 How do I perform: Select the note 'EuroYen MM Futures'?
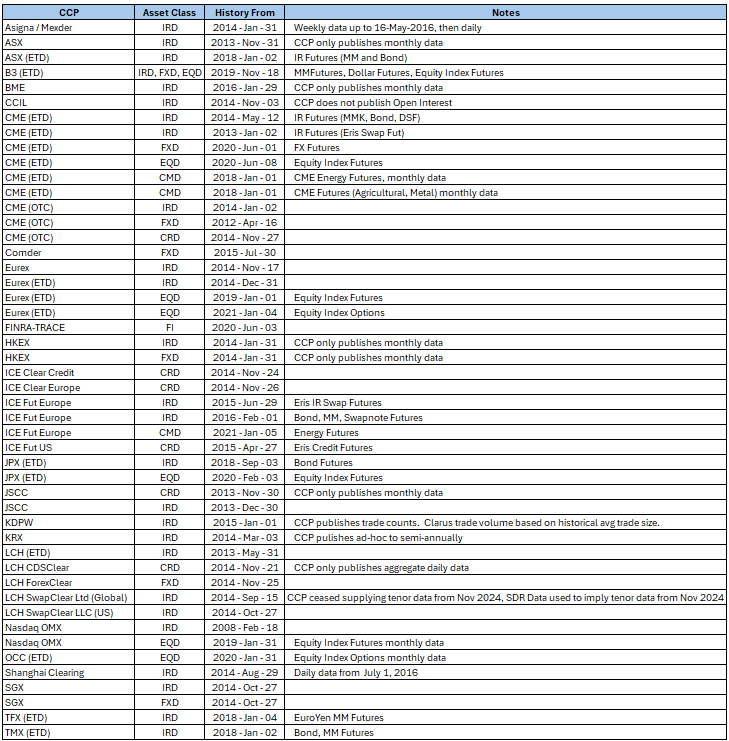pyautogui.click(x=506, y=718)
